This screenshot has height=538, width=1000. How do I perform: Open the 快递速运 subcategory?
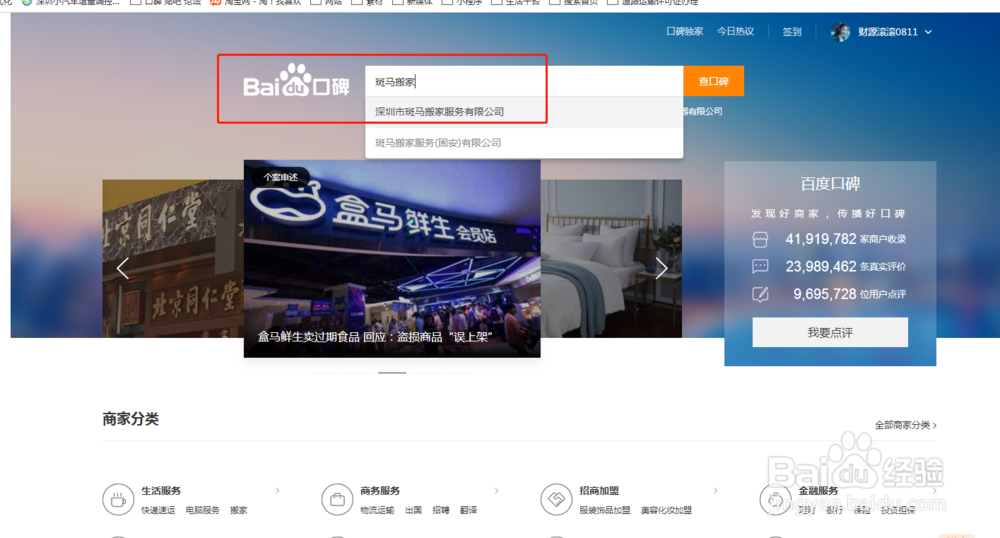(158, 510)
